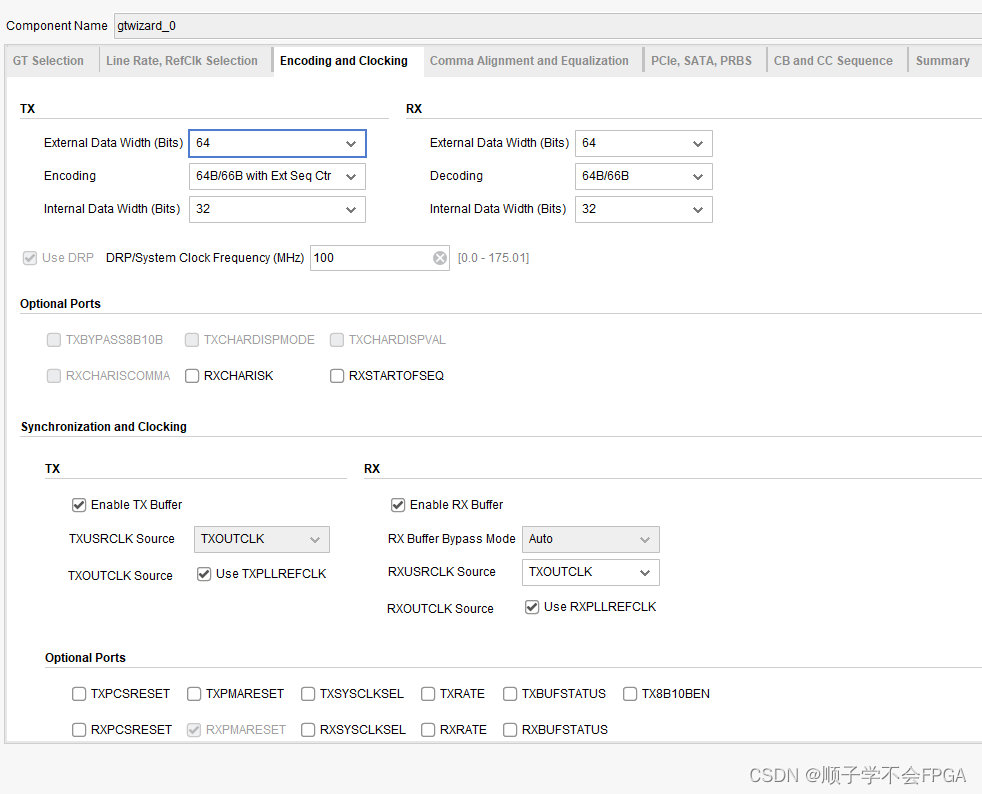Click the RXCHARISCOMMA checkbox
The height and width of the screenshot is (794, 982).
click(x=54, y=376)
